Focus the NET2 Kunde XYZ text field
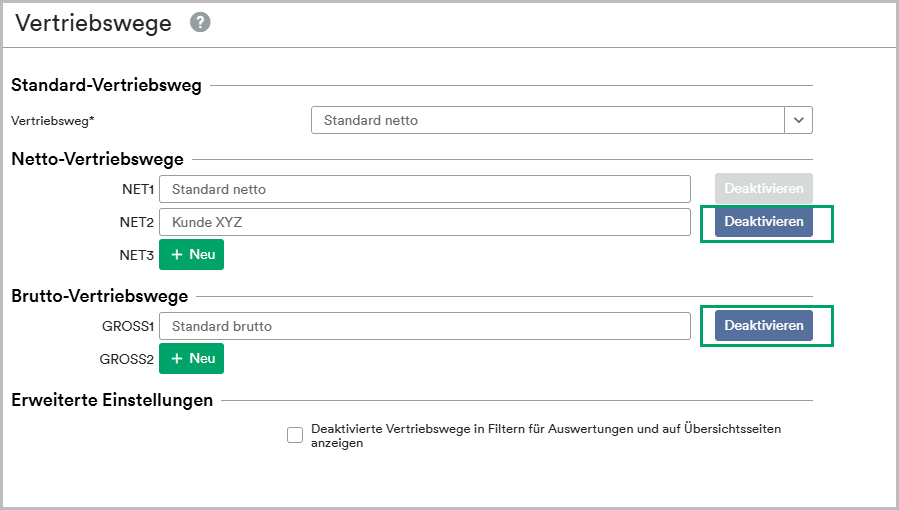This screenshot has height=510, width=899. coord(425,222)
